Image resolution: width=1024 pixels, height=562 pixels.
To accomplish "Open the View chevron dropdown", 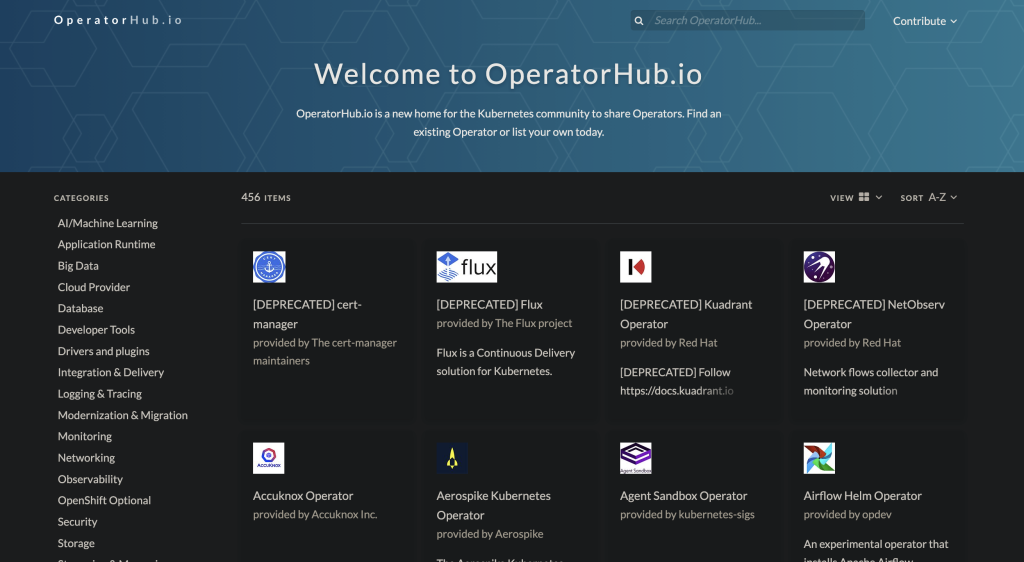I will click(x=878, y=197).
